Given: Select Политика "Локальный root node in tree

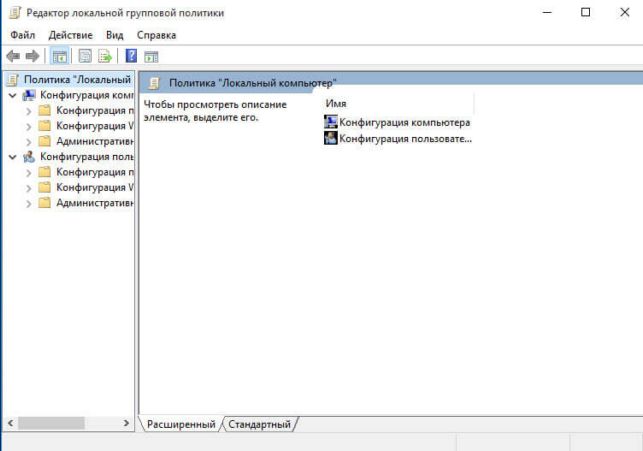Looking at the screenshot, I should point(78,80).
